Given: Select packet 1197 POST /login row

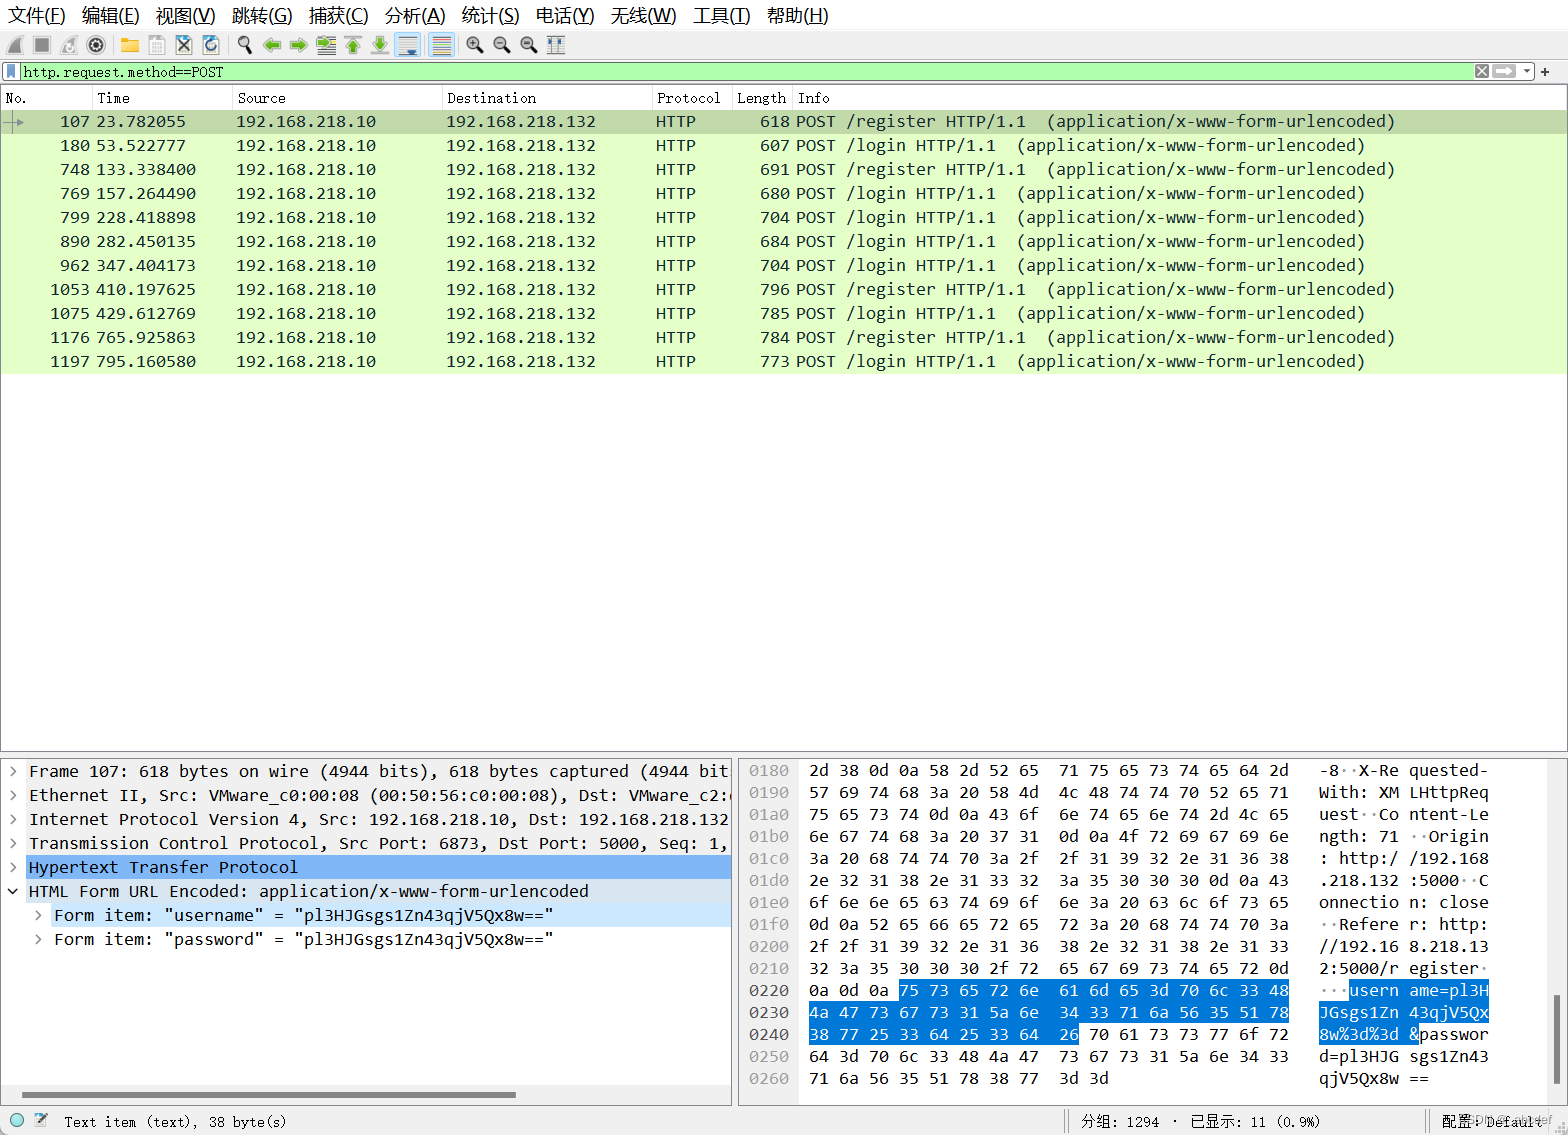Looking at the screenshot, I should pyautogui.click(x=784, y=362).
